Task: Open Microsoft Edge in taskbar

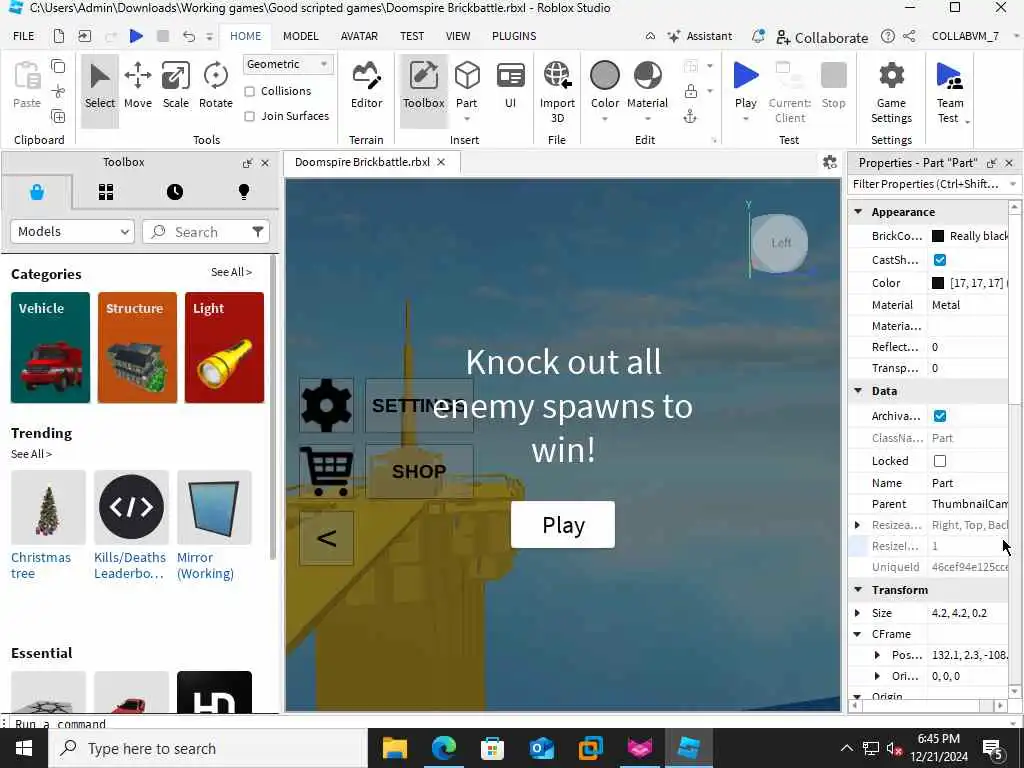Action: point(443,748)
